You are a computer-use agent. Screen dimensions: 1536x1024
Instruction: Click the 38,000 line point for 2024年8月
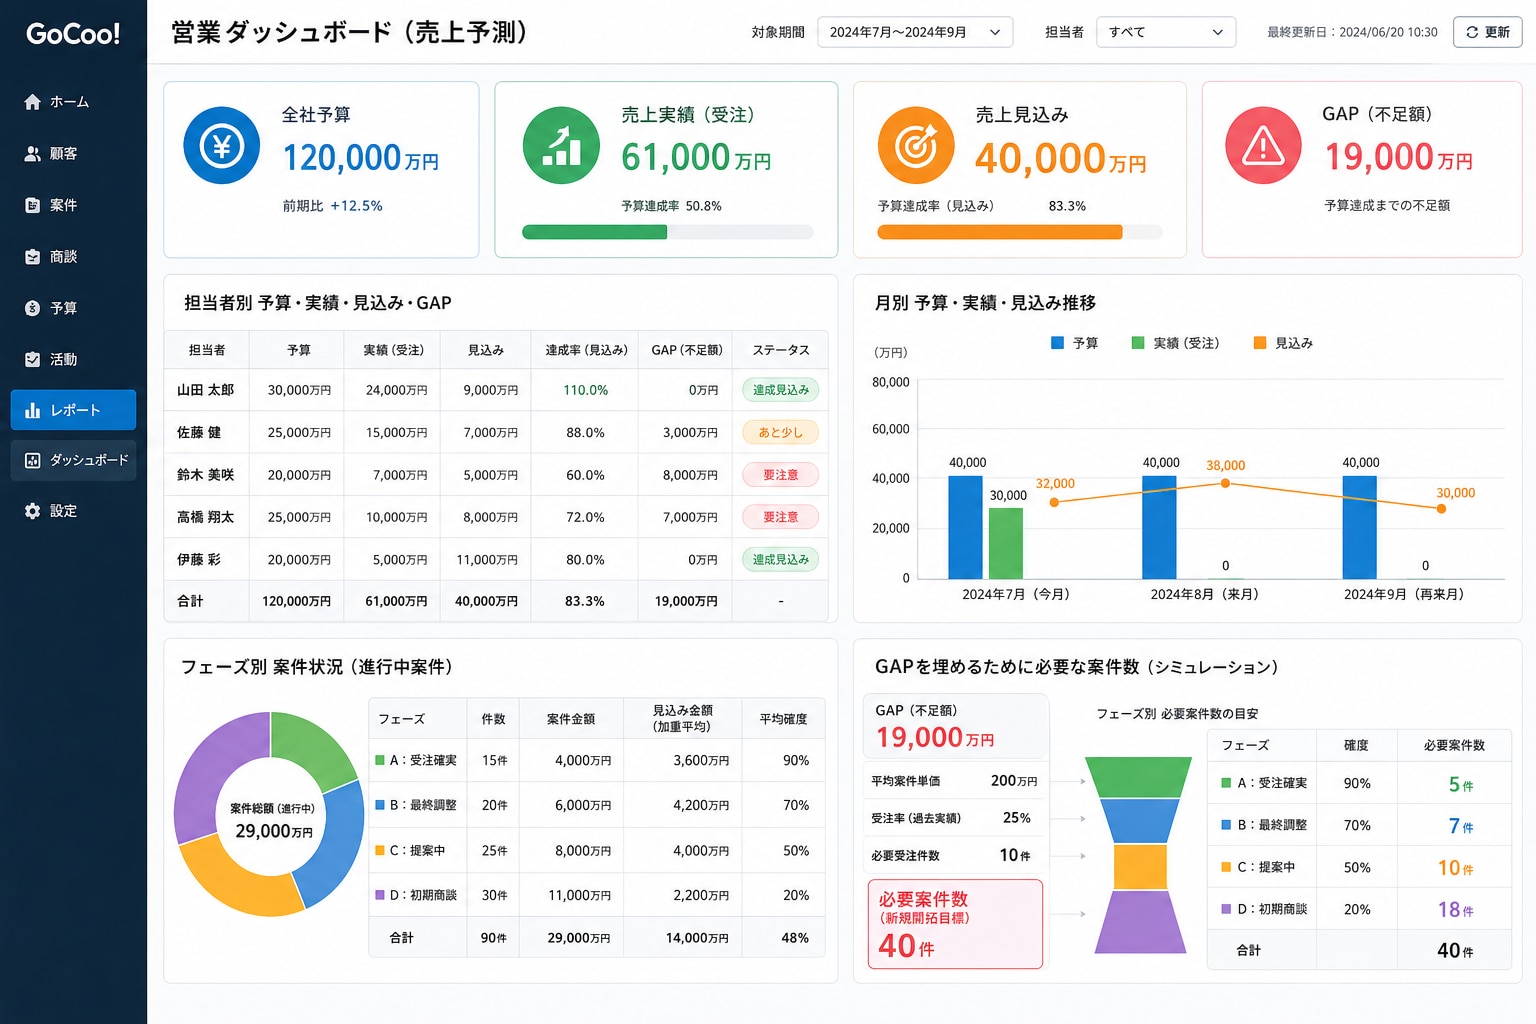[1225, 483]
